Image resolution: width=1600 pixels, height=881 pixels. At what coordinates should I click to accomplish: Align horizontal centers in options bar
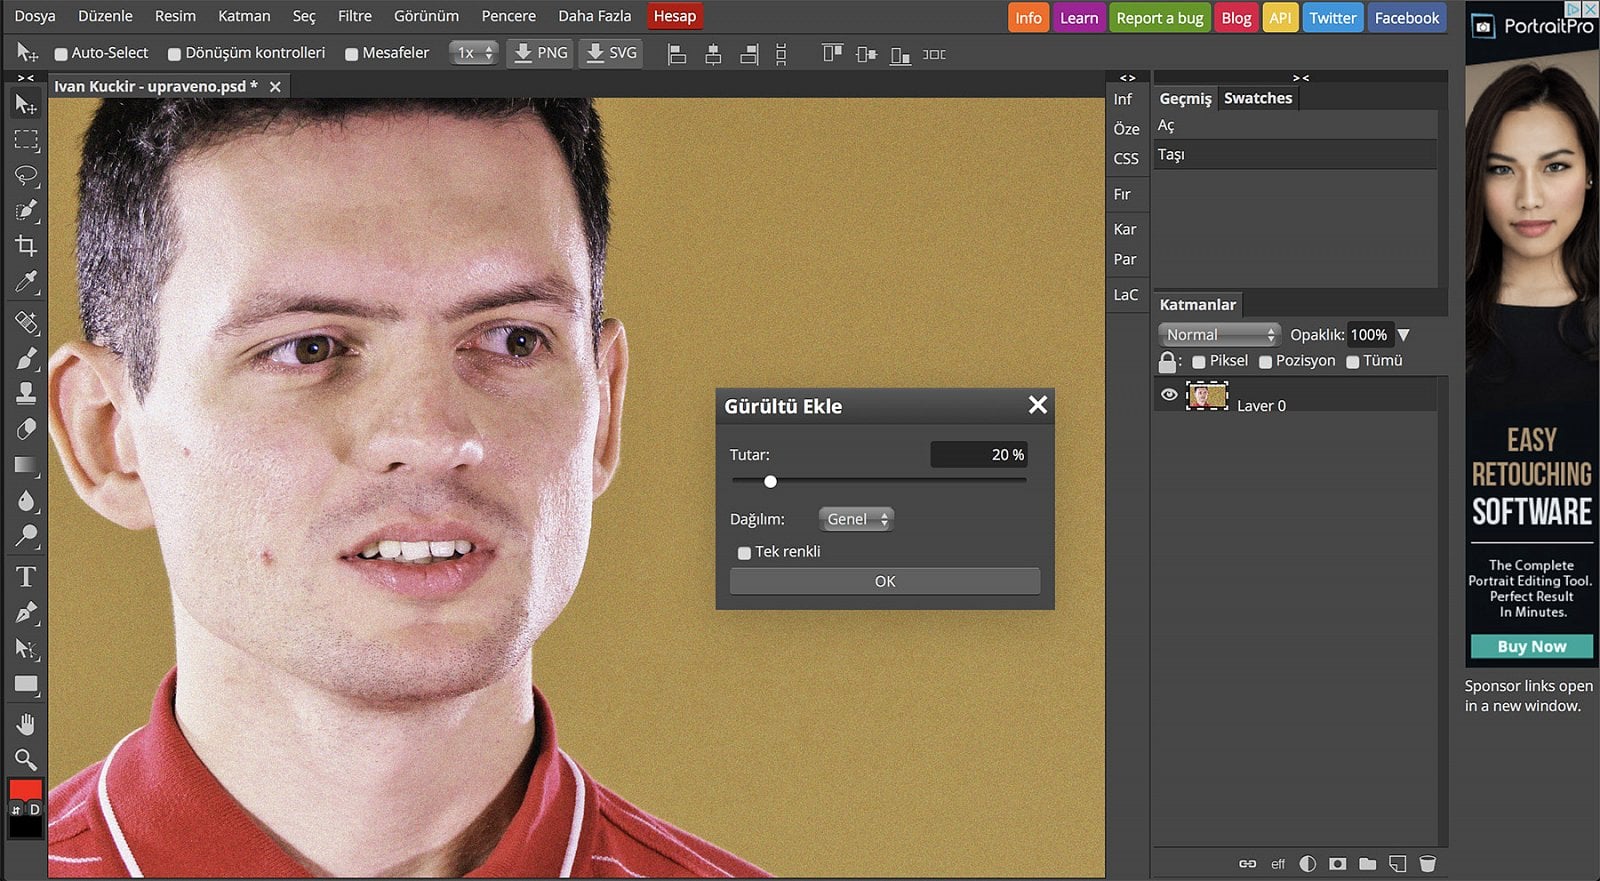coord(713,54)
